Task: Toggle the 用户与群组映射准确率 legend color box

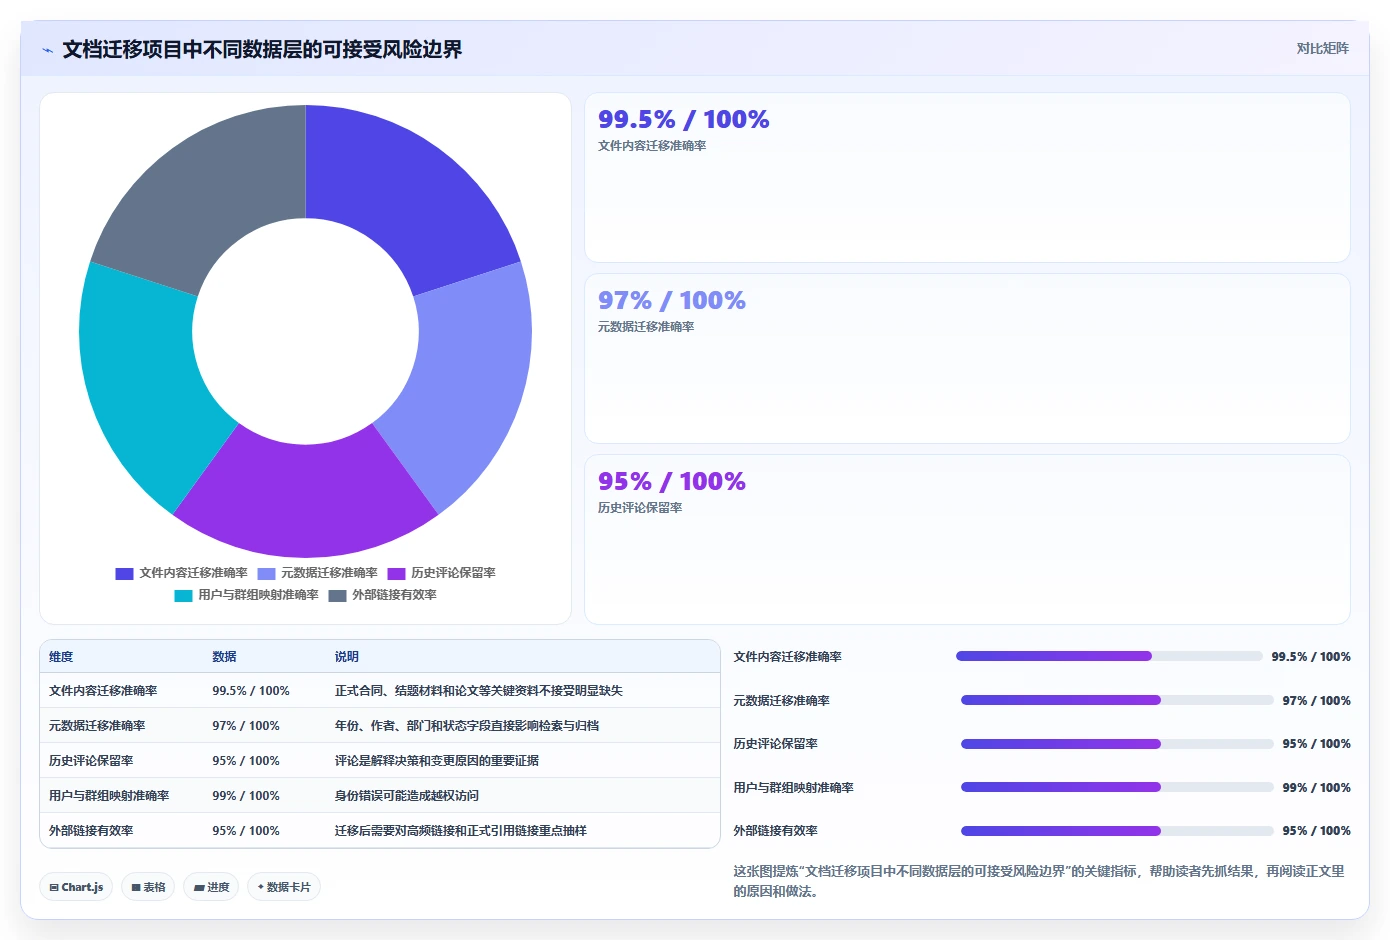Action: pyautogui.click(x=183, y=596)
